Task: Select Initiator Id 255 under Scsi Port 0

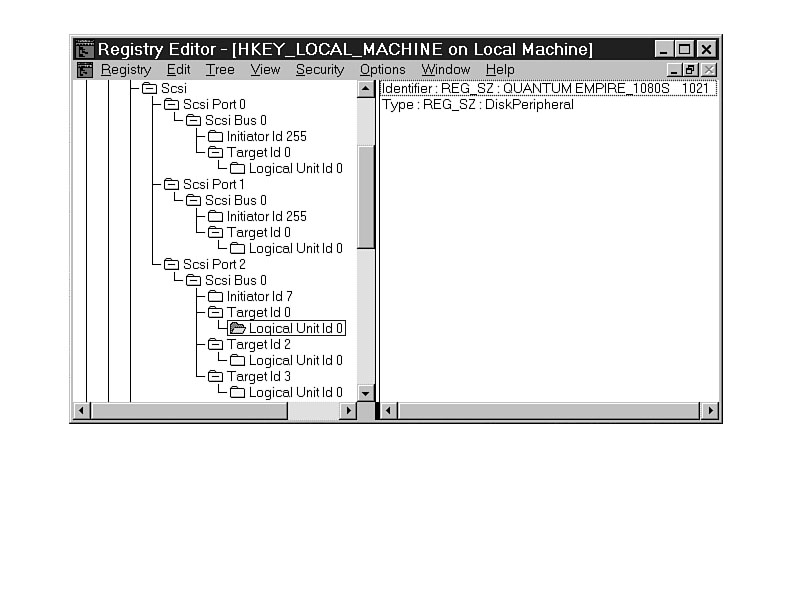Action: (x=266, y=136)
